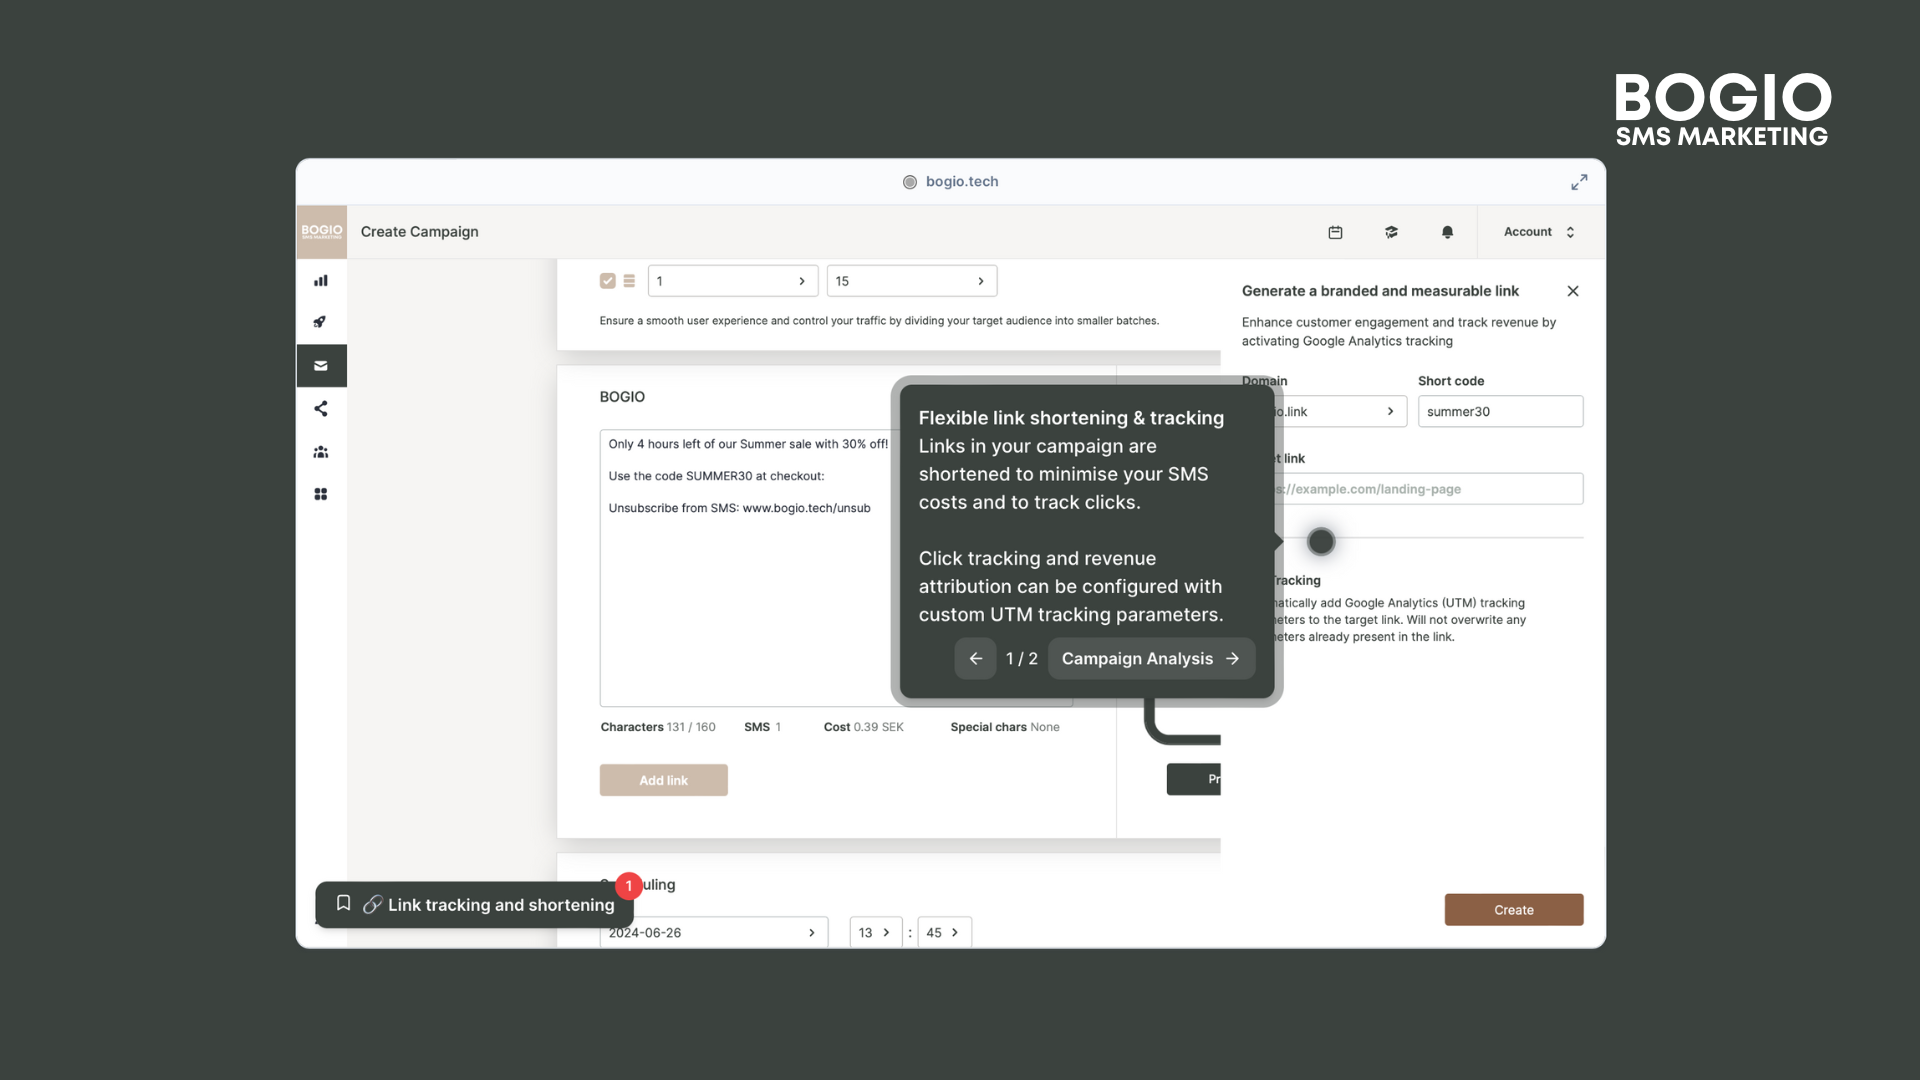Click the four-squares grid sidebar icon
1920x1080 pixels.
tap(321, 494)
